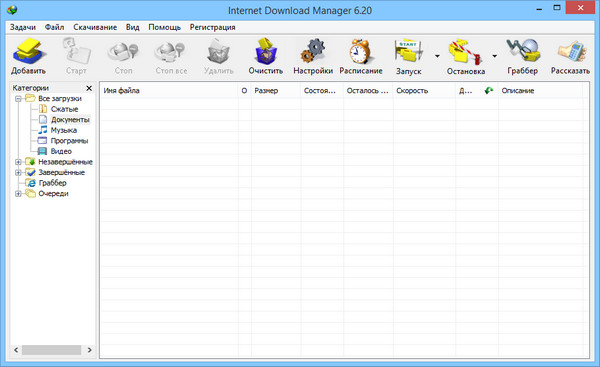
Task: Click the О column header
Action: pyautogui.click(x=245, y=91)
